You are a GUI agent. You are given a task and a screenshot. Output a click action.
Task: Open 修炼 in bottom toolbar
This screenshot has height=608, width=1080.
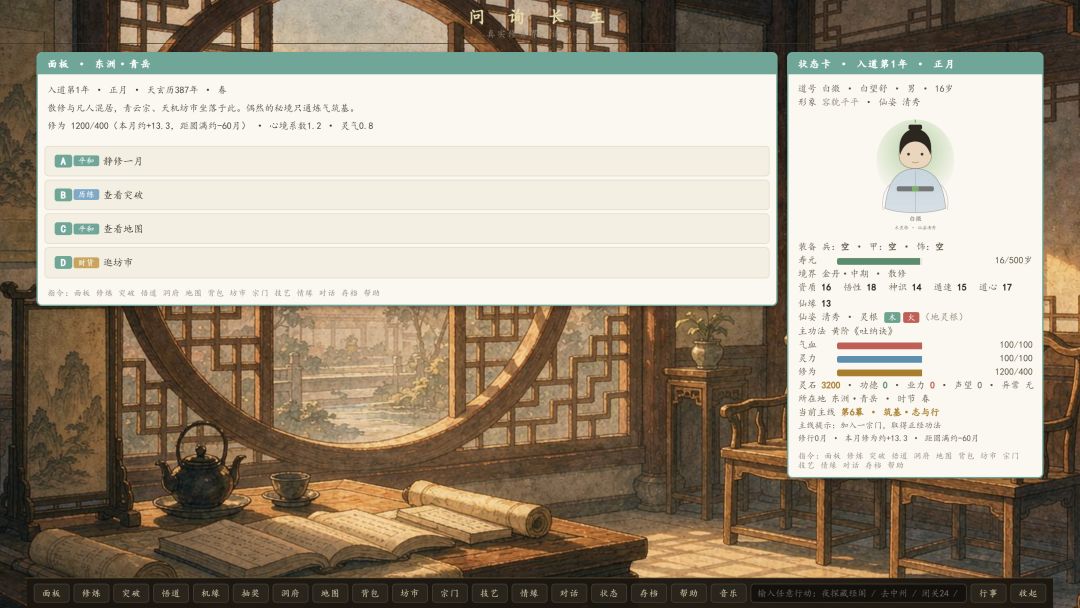91,593
